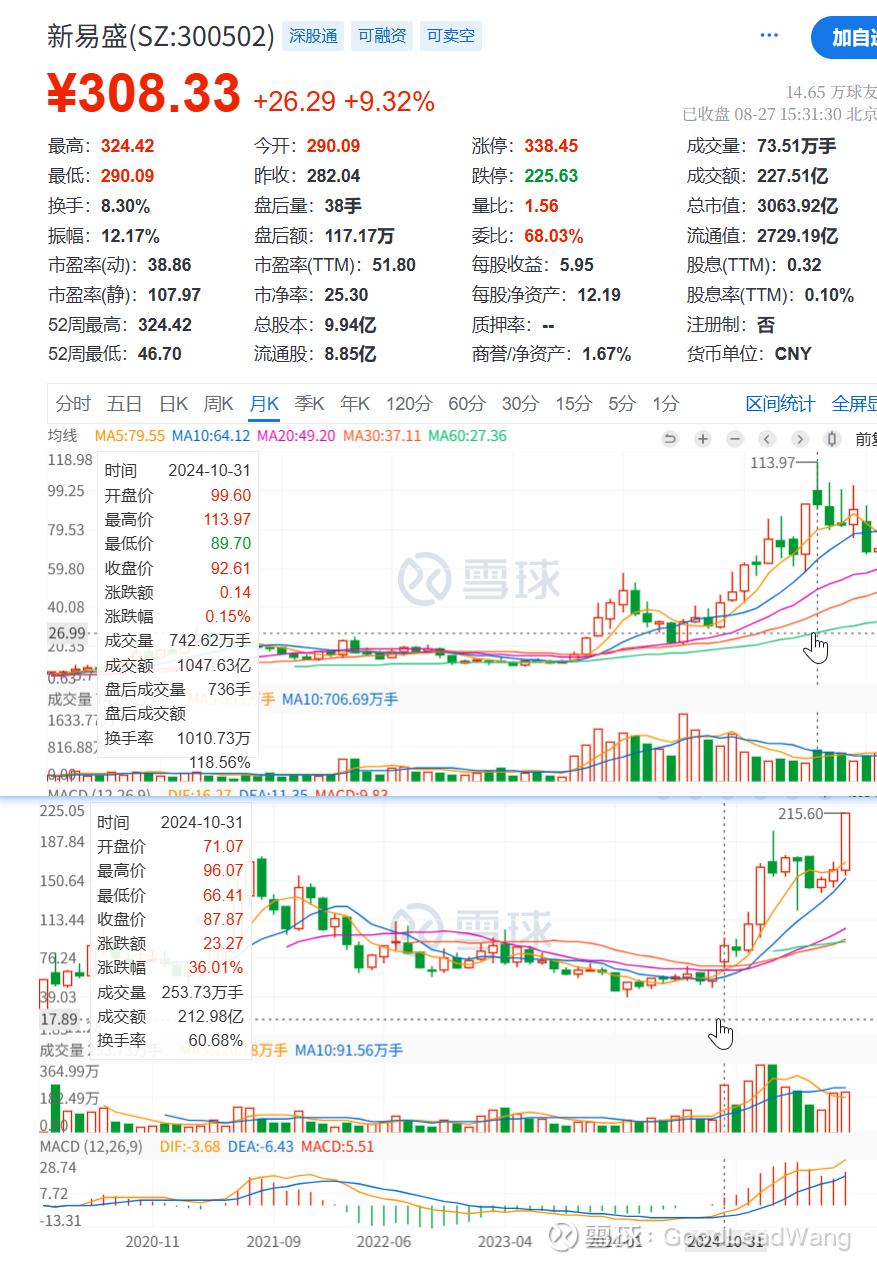
Task: Show the 5分 chart
Action: (622, 404)
